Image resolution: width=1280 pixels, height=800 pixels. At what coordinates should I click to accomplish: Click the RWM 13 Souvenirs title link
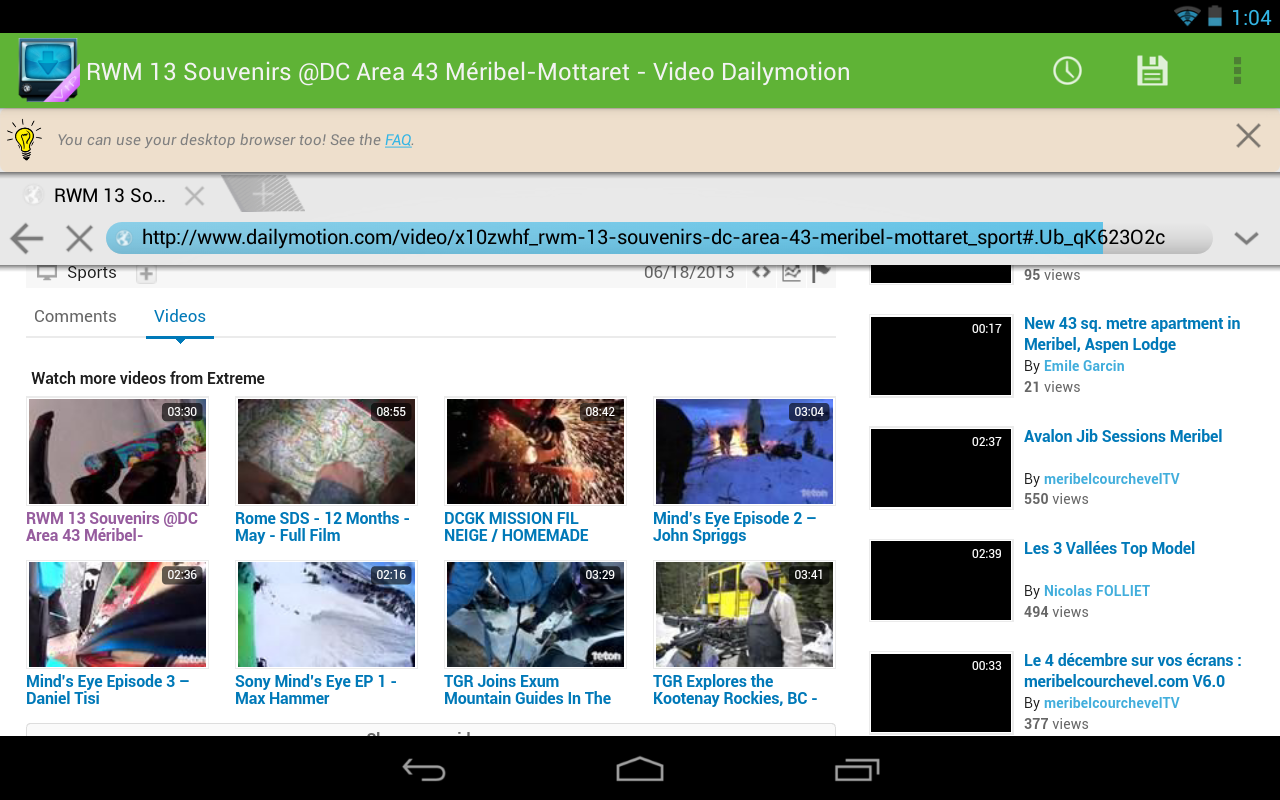pyautogui.click(x=112, y=527)
